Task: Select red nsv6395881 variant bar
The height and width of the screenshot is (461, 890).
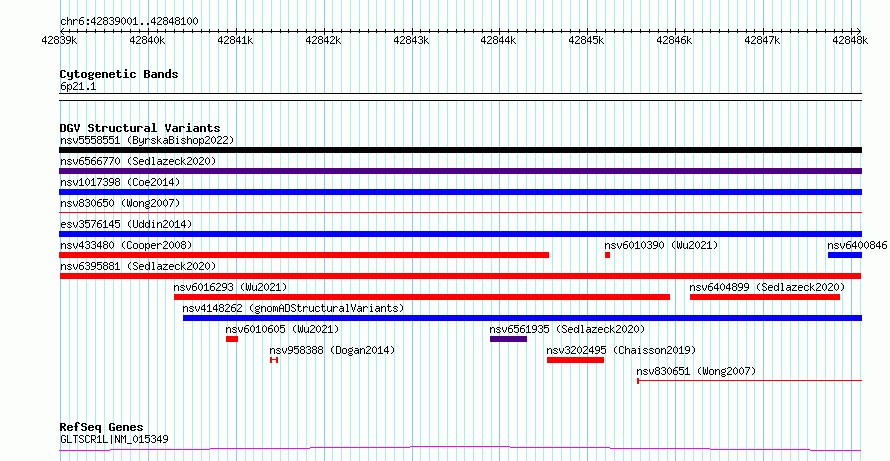Action: point(460,276)
